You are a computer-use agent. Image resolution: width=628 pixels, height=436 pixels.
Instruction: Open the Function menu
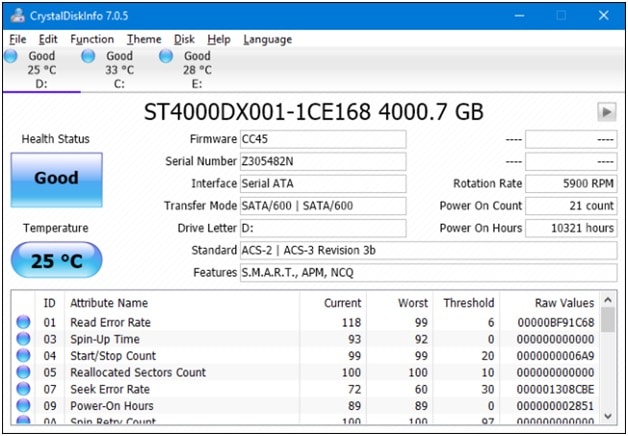(92, 39)
